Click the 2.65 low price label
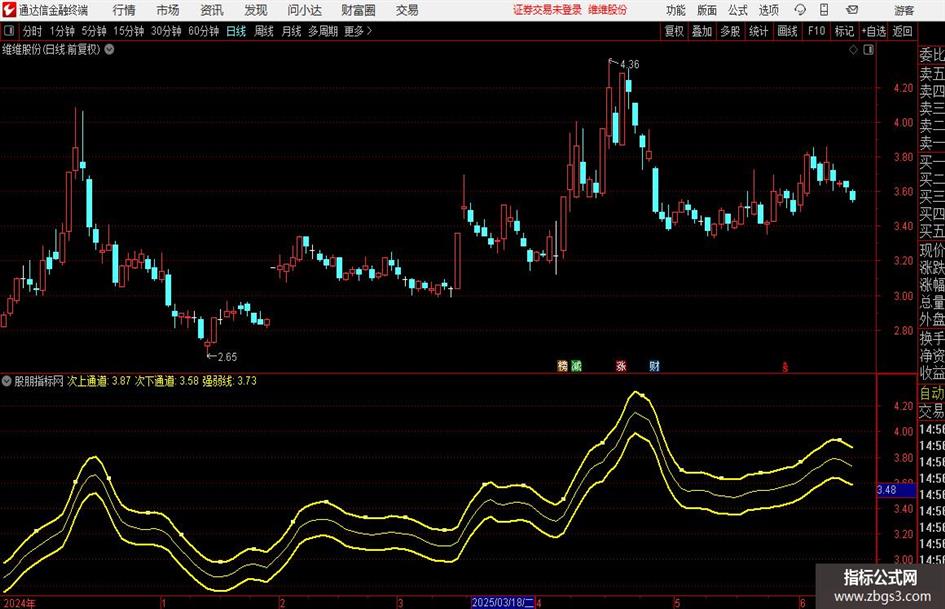This screenshot has width=945, height=609. (227, 356)
